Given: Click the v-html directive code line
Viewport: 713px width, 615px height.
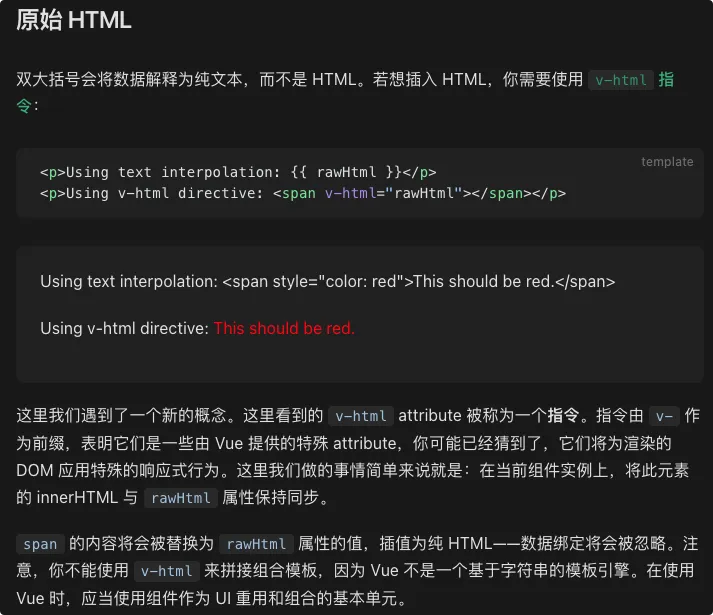Looking at the screenshot, I should (x=302, y=193).
